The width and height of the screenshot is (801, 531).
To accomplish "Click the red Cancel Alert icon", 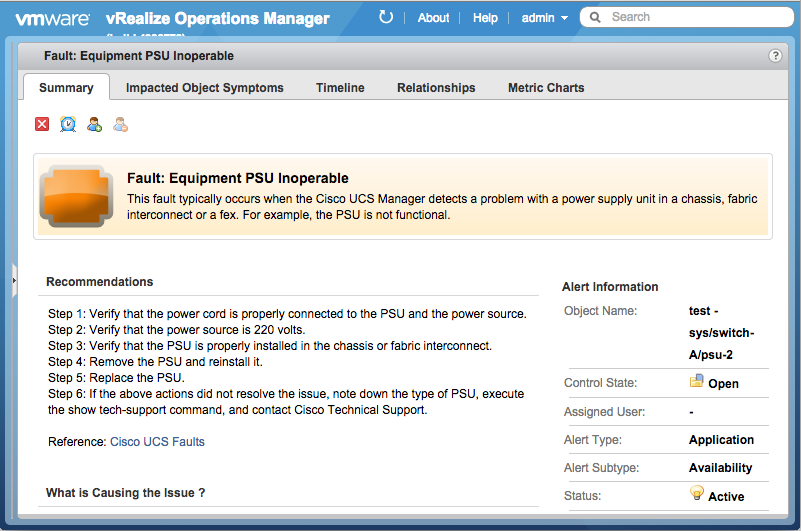I will 42,124.
